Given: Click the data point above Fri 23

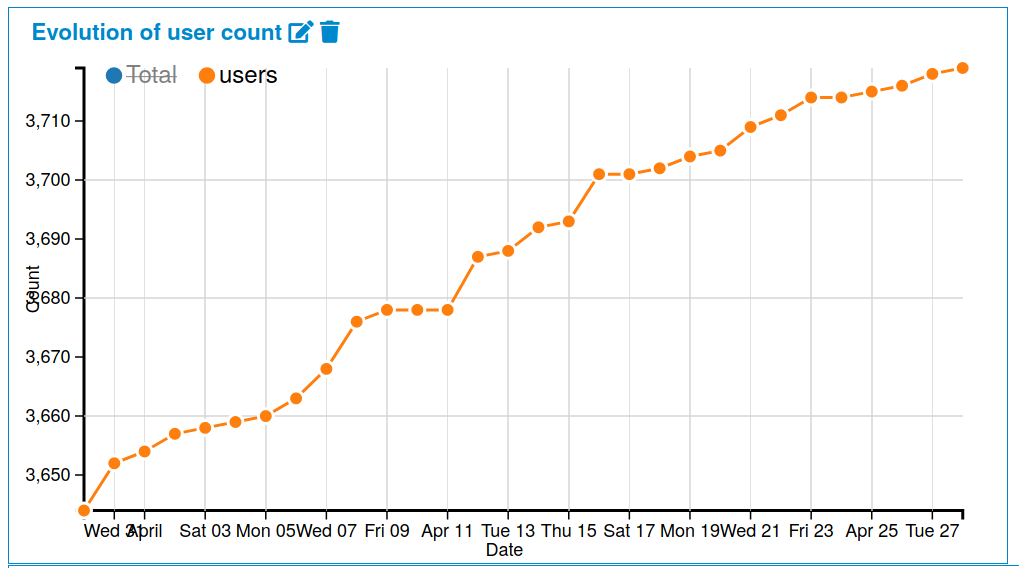Looking at the screenshot, I should pyautogui.click(x=811, y=98).
